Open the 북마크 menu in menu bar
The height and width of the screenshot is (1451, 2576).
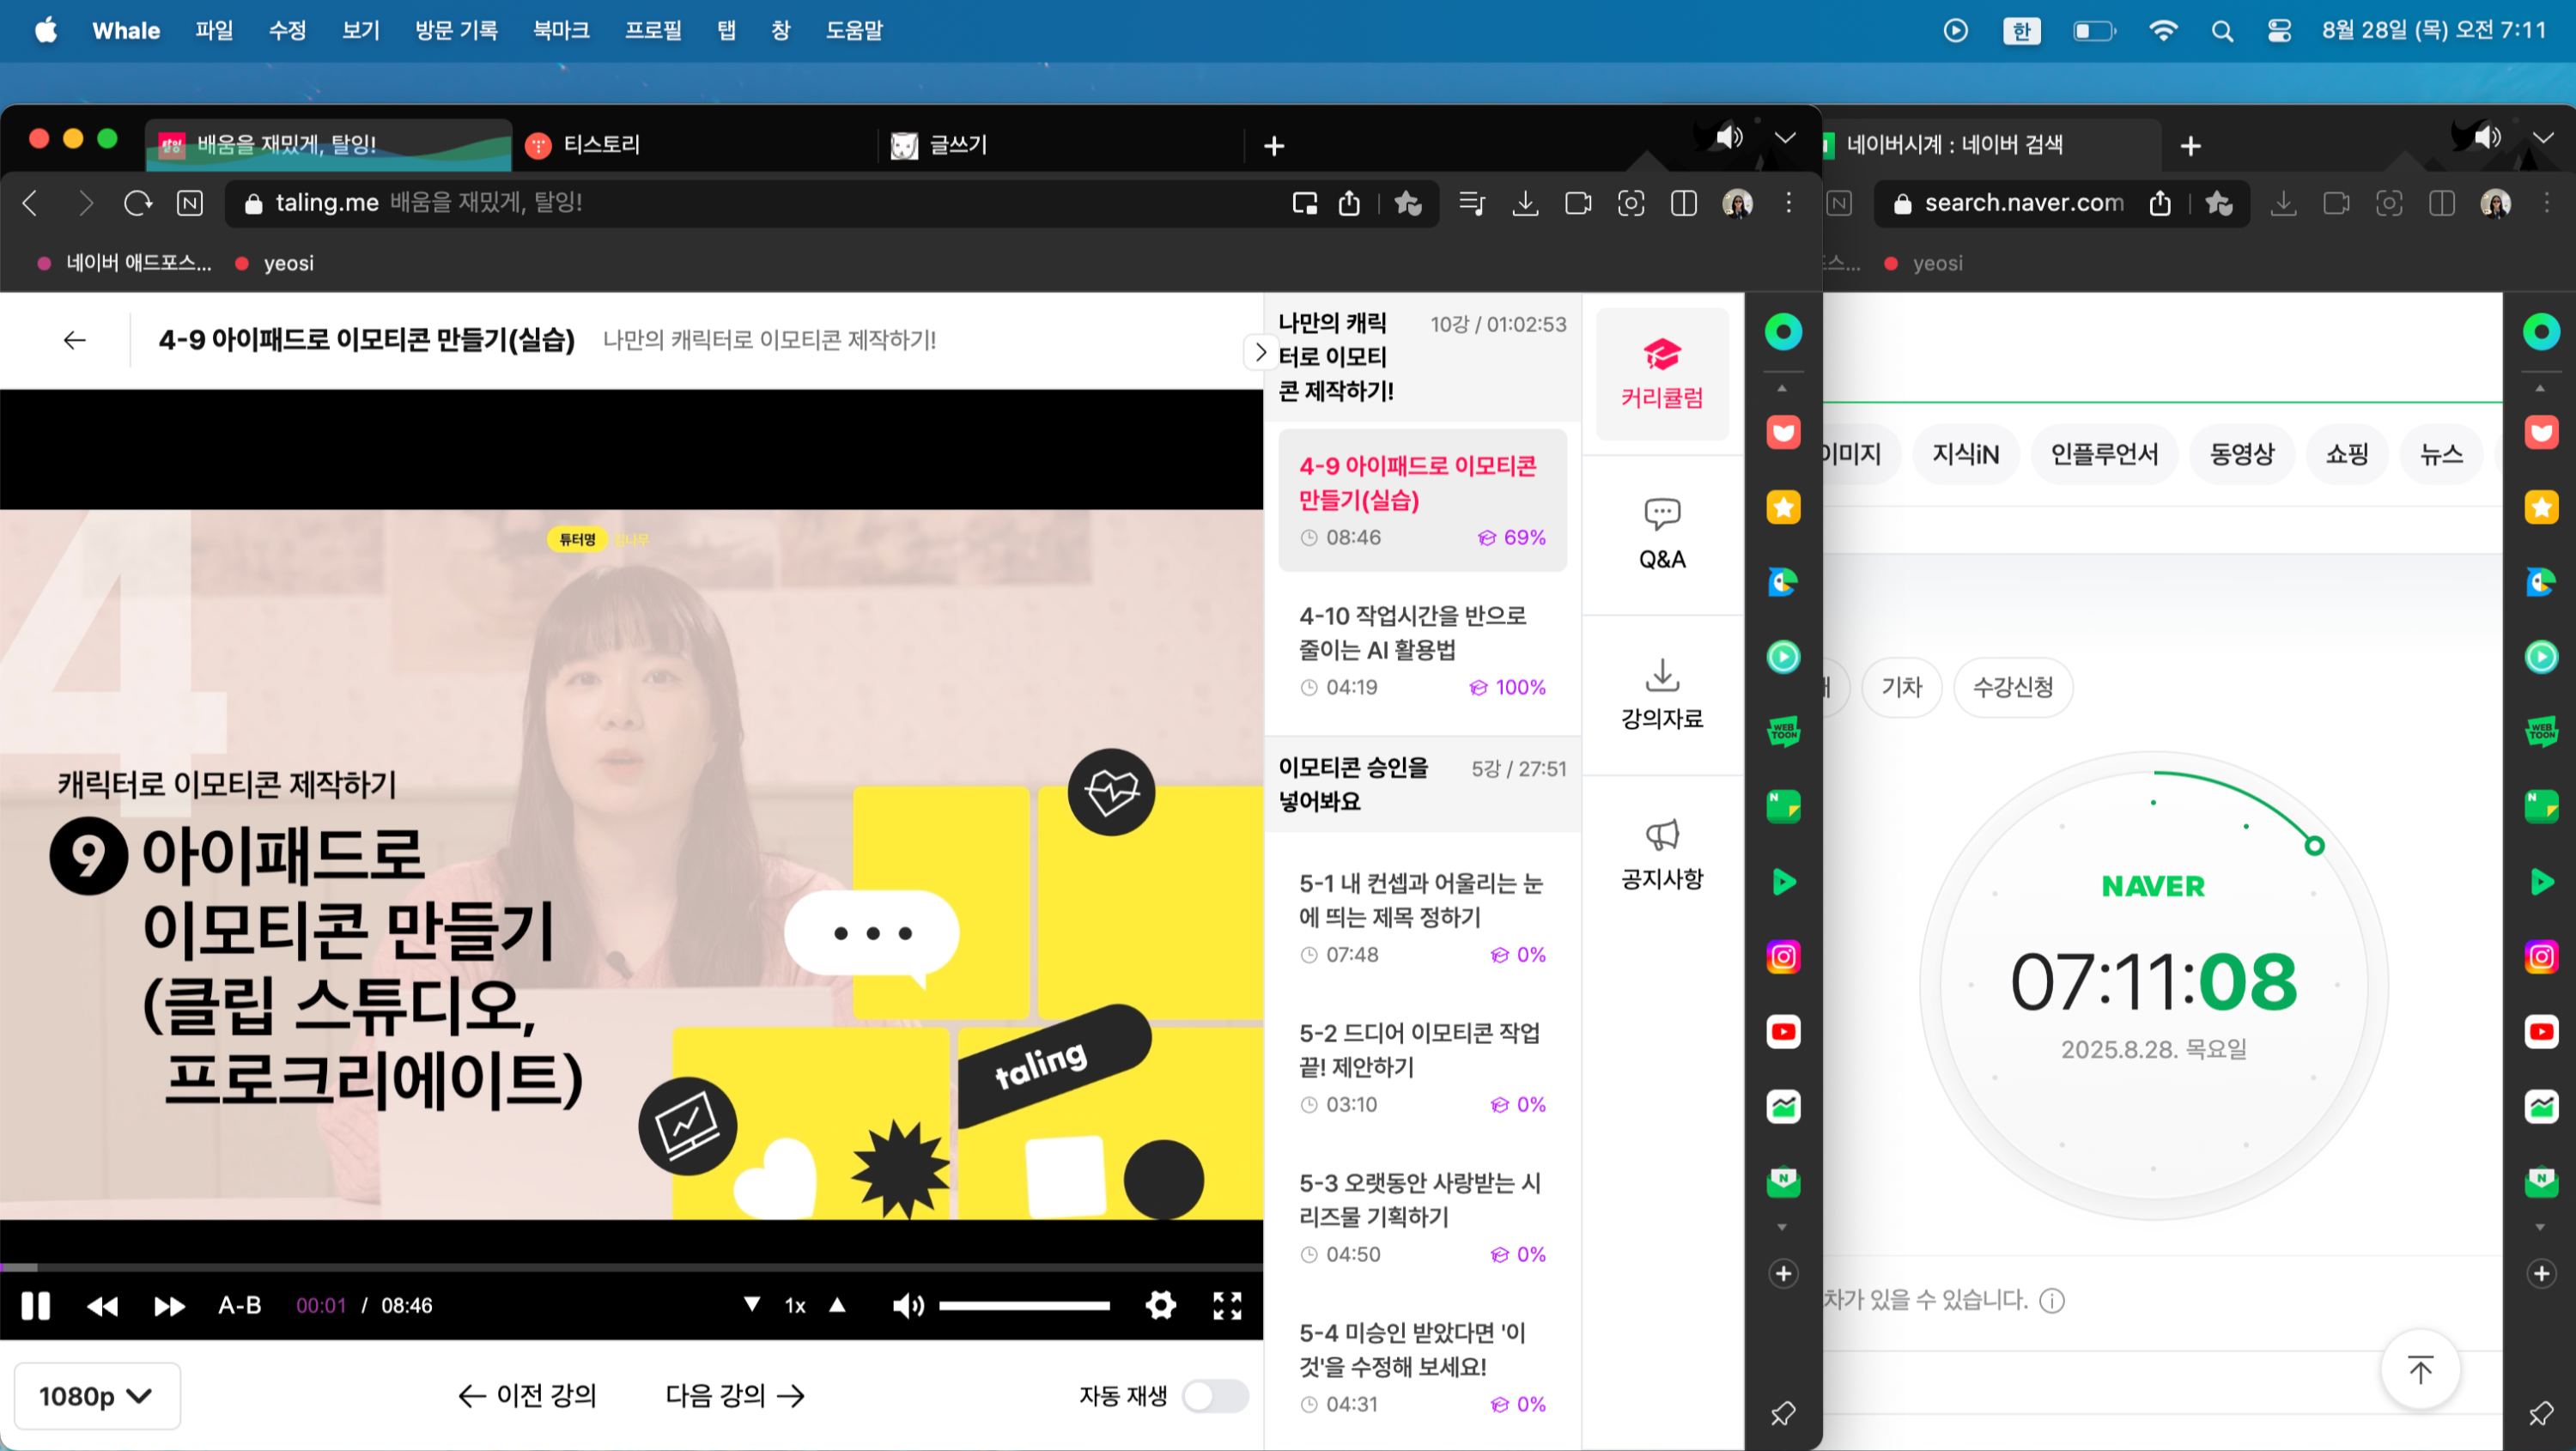[x=560, y=30]
